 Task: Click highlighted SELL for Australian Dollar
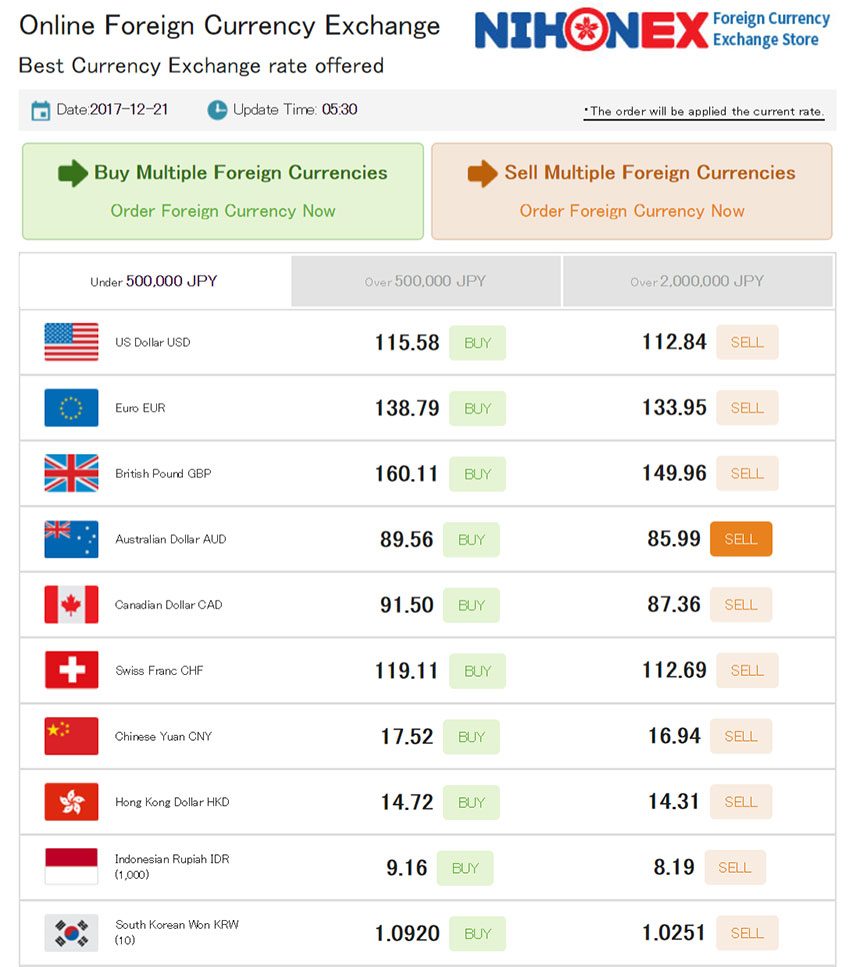point(741,539)
